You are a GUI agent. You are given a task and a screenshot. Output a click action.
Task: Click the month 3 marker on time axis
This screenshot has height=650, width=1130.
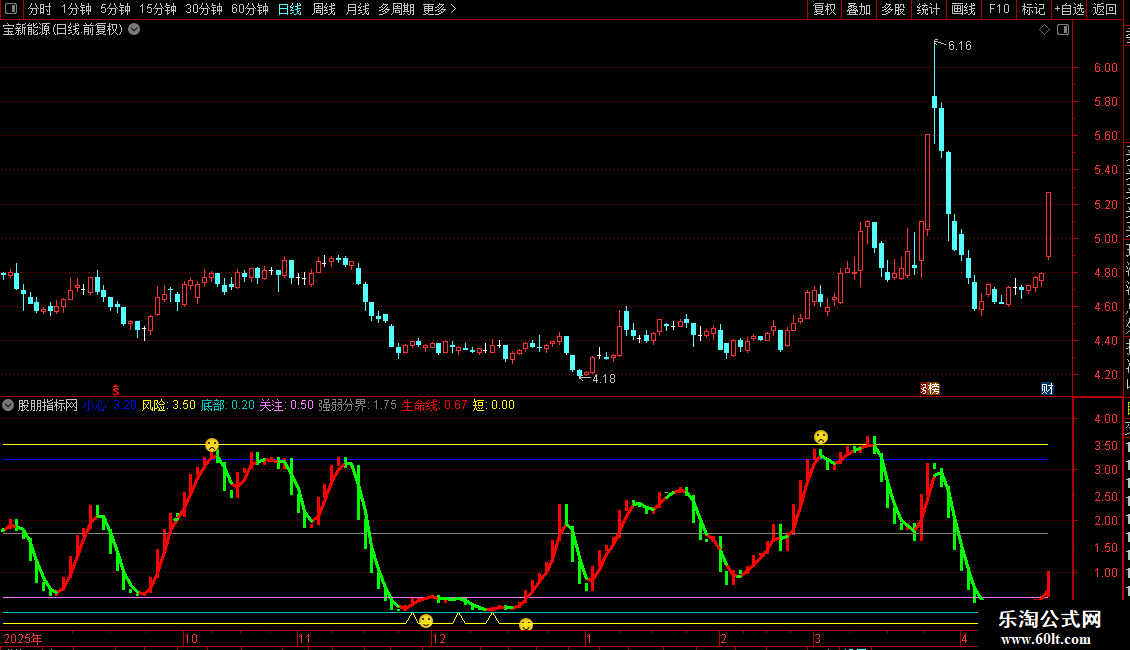[x=817, y=638]
